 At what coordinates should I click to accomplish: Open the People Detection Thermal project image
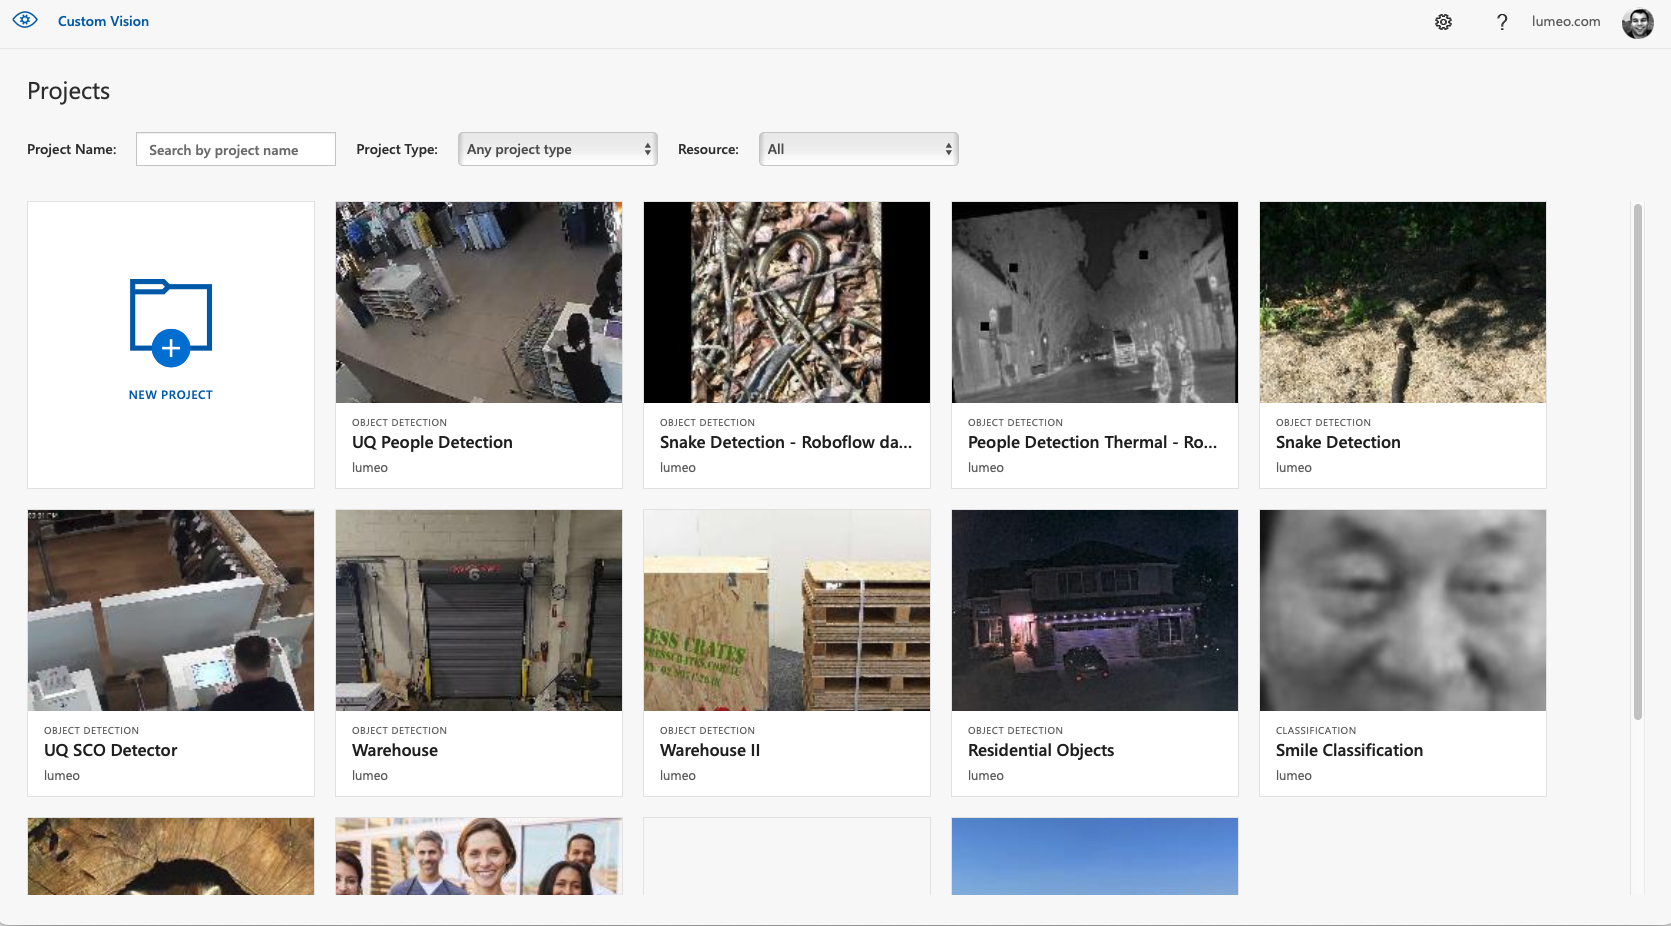point(1095,302)
